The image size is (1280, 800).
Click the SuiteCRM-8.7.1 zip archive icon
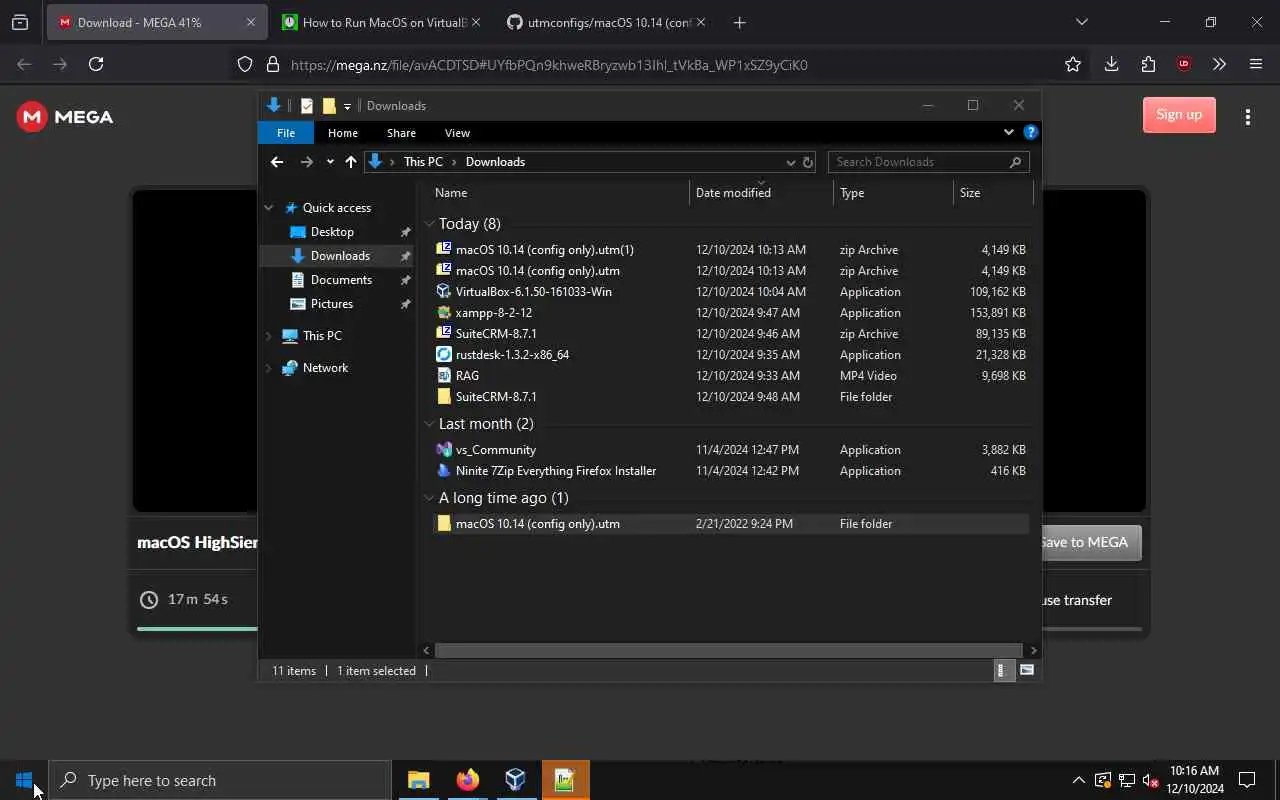[444, 334]
